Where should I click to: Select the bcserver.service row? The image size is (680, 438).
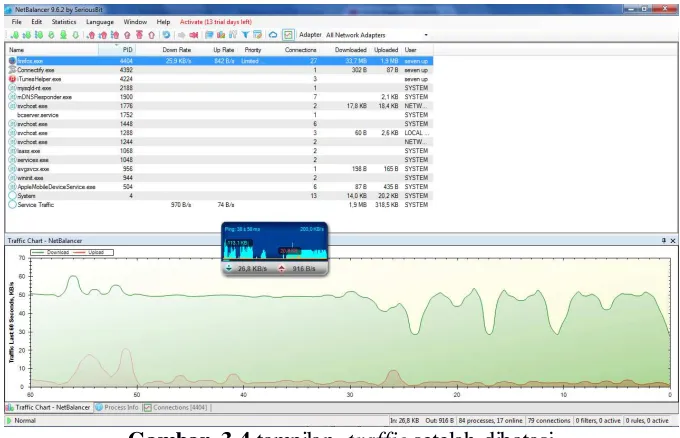click(x=220, y=115)
